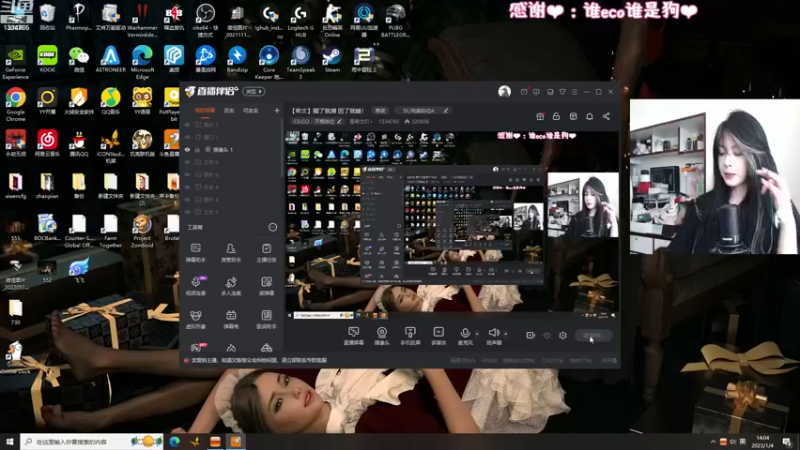Image resolution: width=800 pixels, height=450 pixels.
Task: Toggle visibility eye of 文本 6 source
Action: click(187, 162)
